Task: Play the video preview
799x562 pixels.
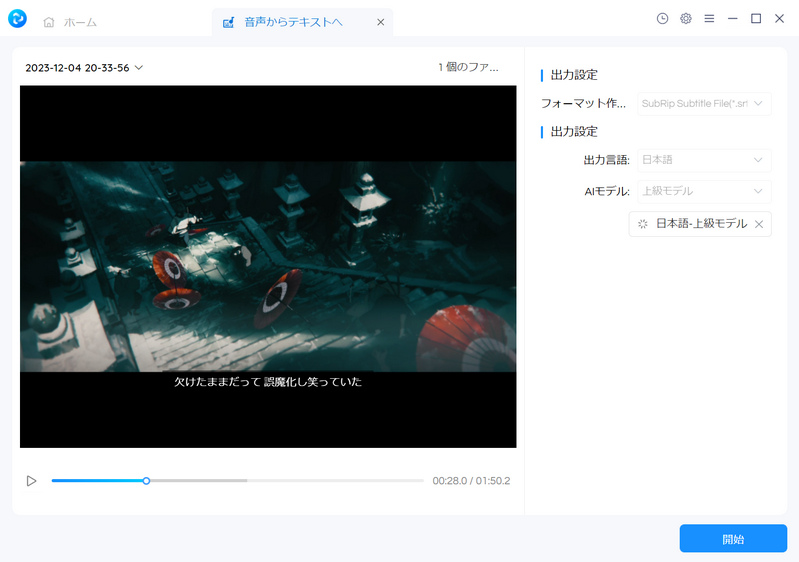Action: click(31, 481)
